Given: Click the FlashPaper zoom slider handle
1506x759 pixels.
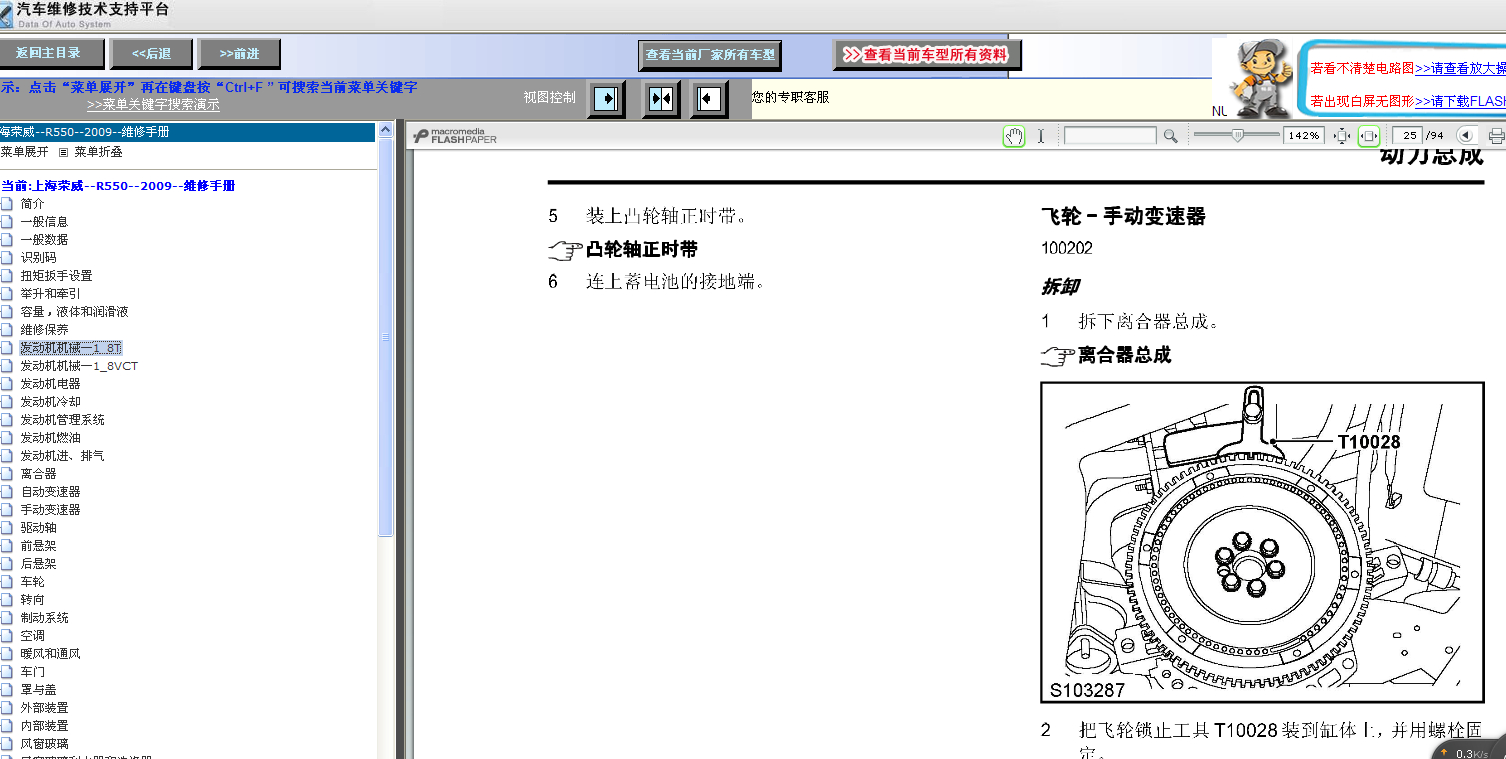Looking at the screenshot, I should [x=1238, y=135].
